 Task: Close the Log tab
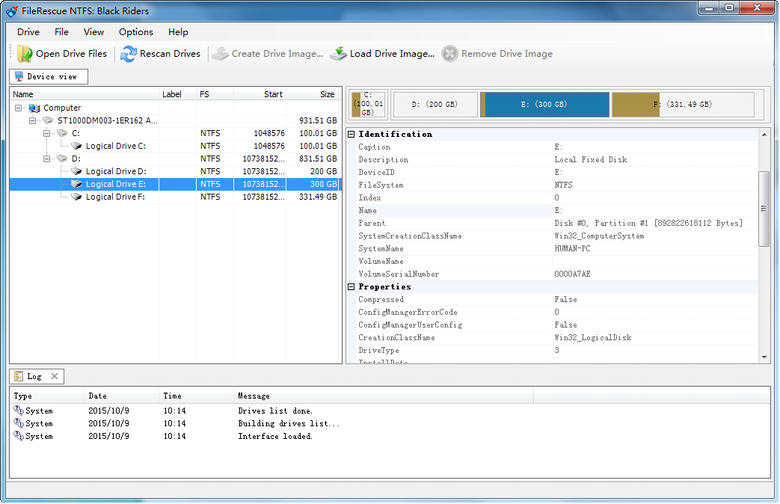coord(54,376)
